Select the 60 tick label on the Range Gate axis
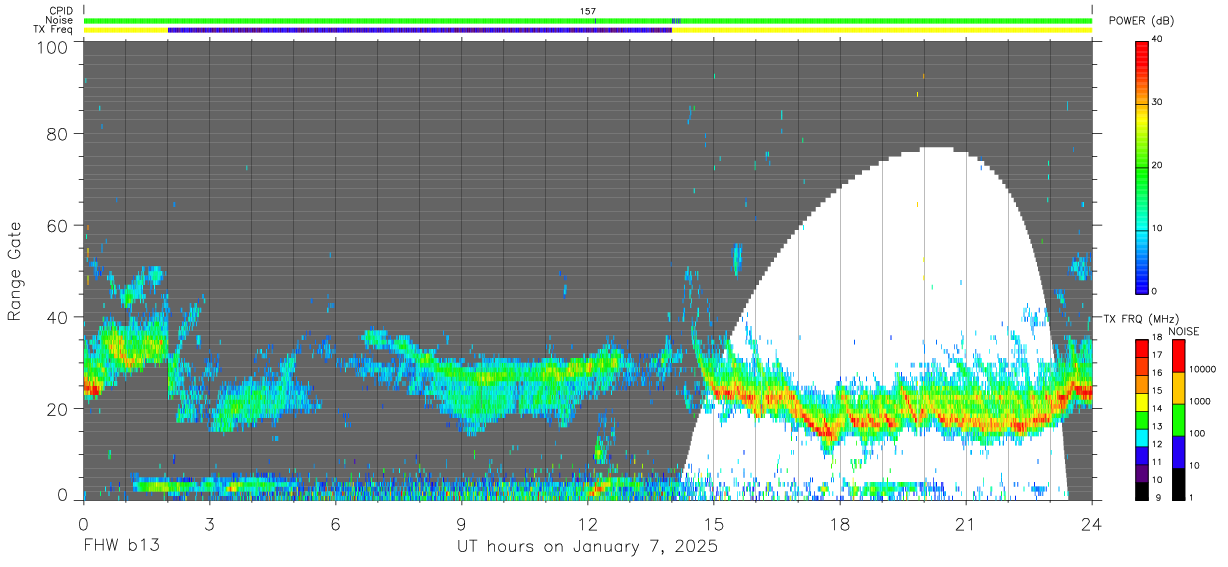The image size is (1228, 567). pyautogui.click(x=57, y=226)
